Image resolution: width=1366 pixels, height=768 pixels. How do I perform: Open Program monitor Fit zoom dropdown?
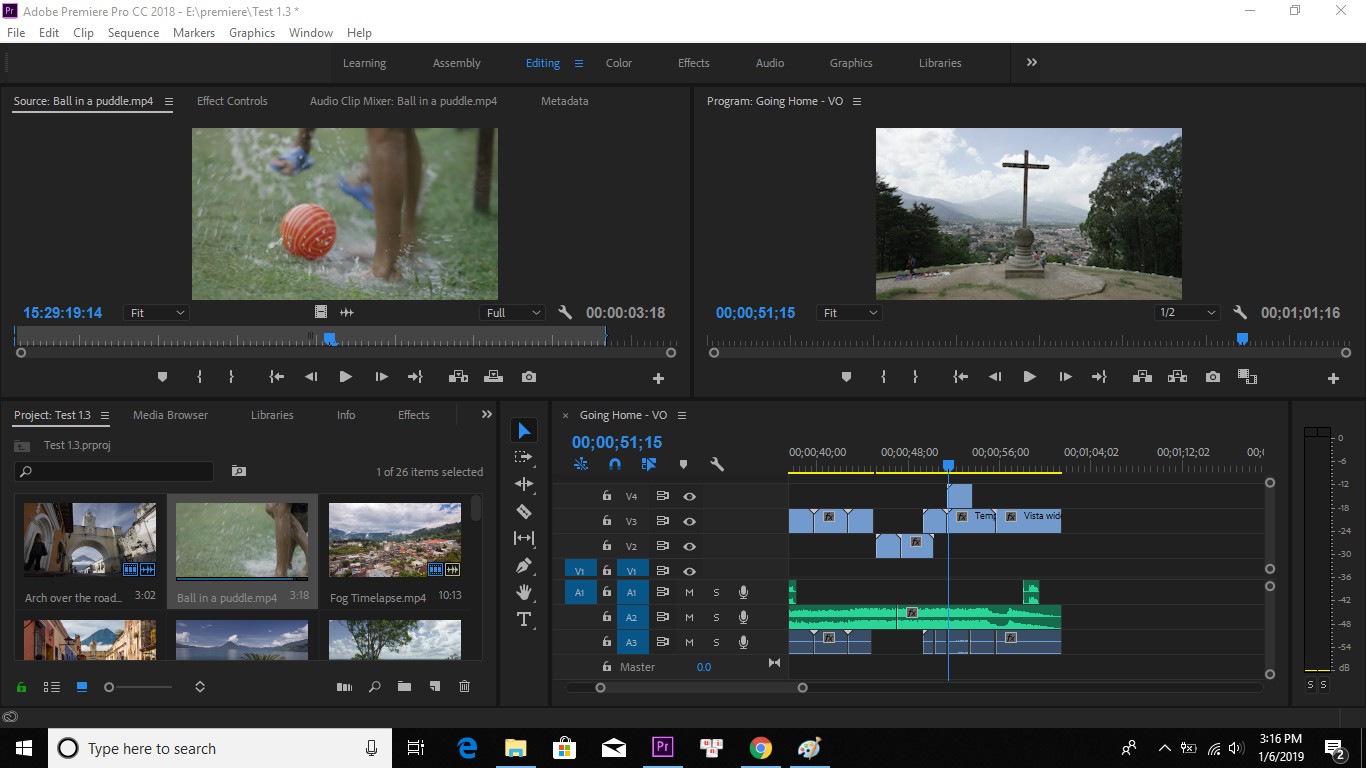click(849, 313)
